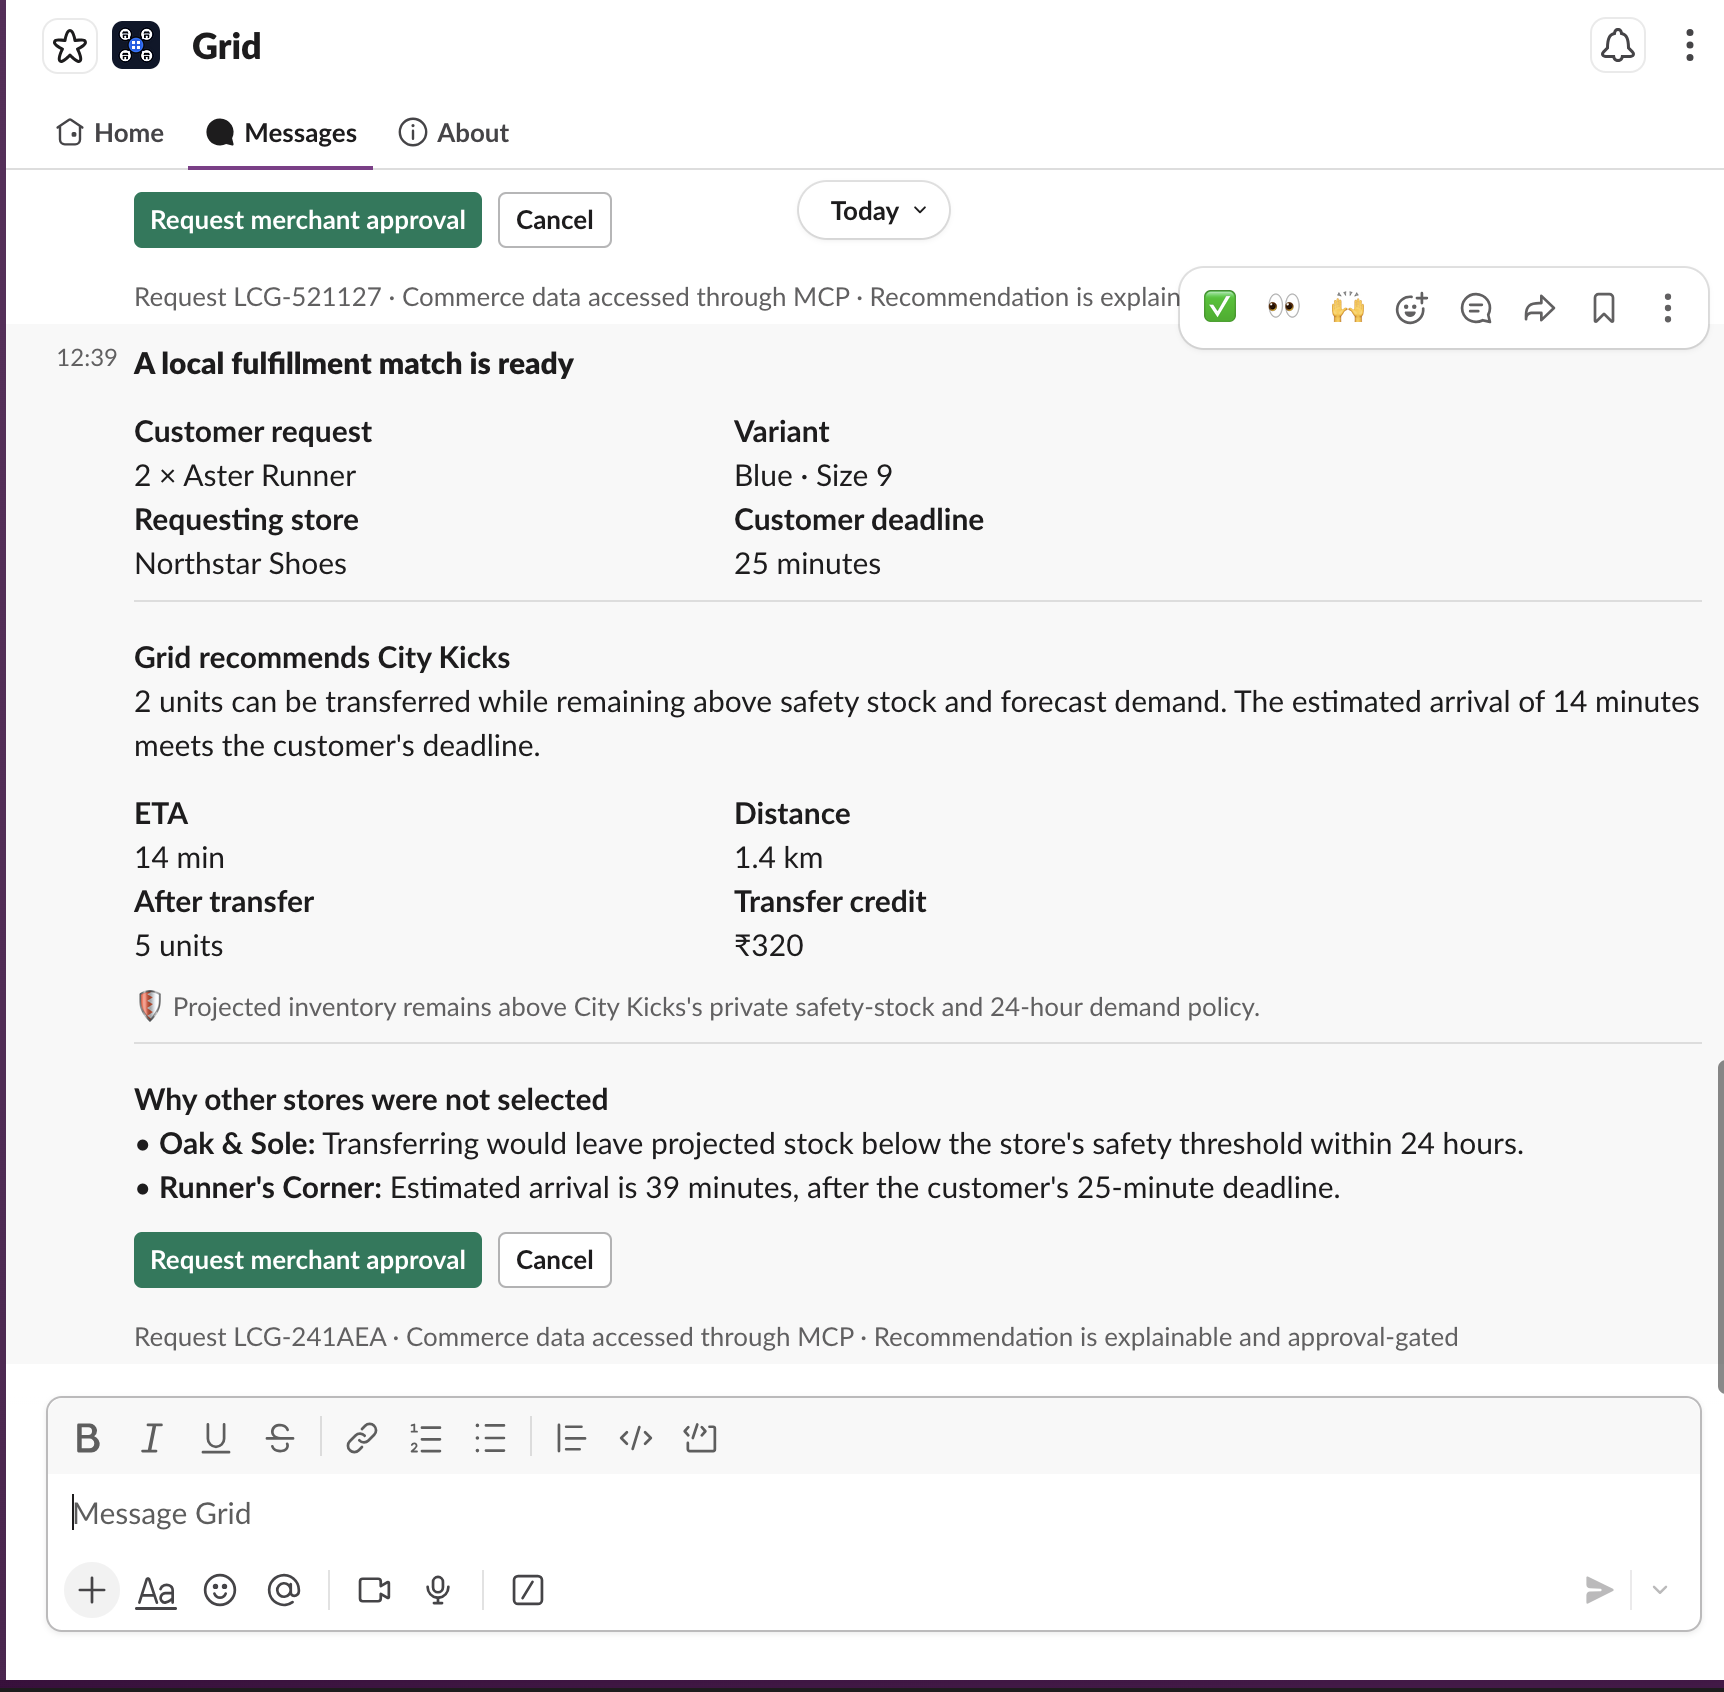Open the emoji picker in composer
The height and width of the screenshot is (1692, 1724).
pos(220,1590)
